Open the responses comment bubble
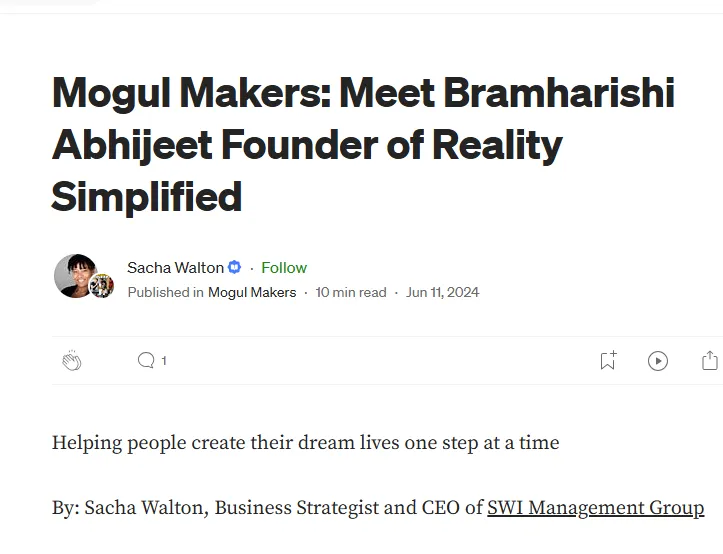723x554 pixels. pos(146,360)
